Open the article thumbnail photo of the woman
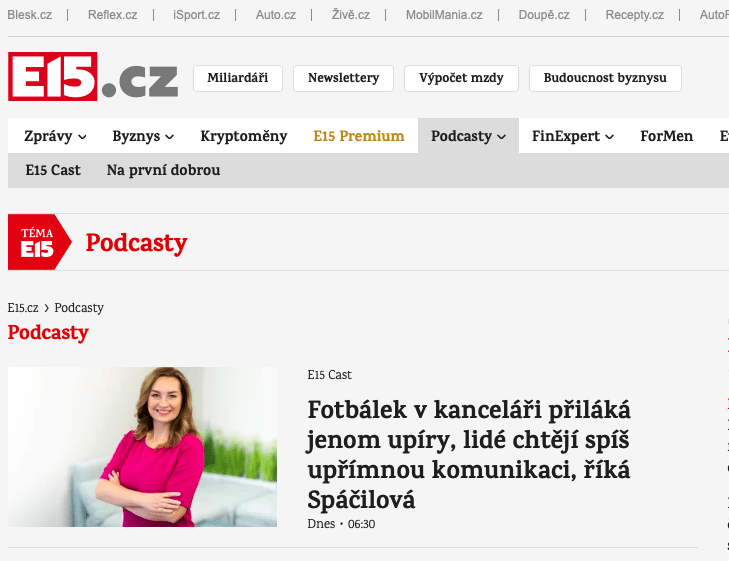 click(142, 447)
